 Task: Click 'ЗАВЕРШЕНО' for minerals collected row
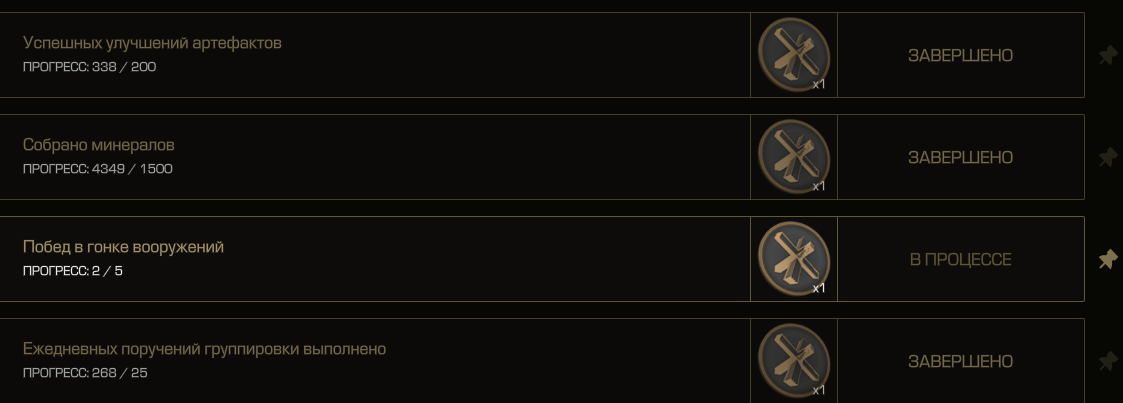tap(960, 157)
